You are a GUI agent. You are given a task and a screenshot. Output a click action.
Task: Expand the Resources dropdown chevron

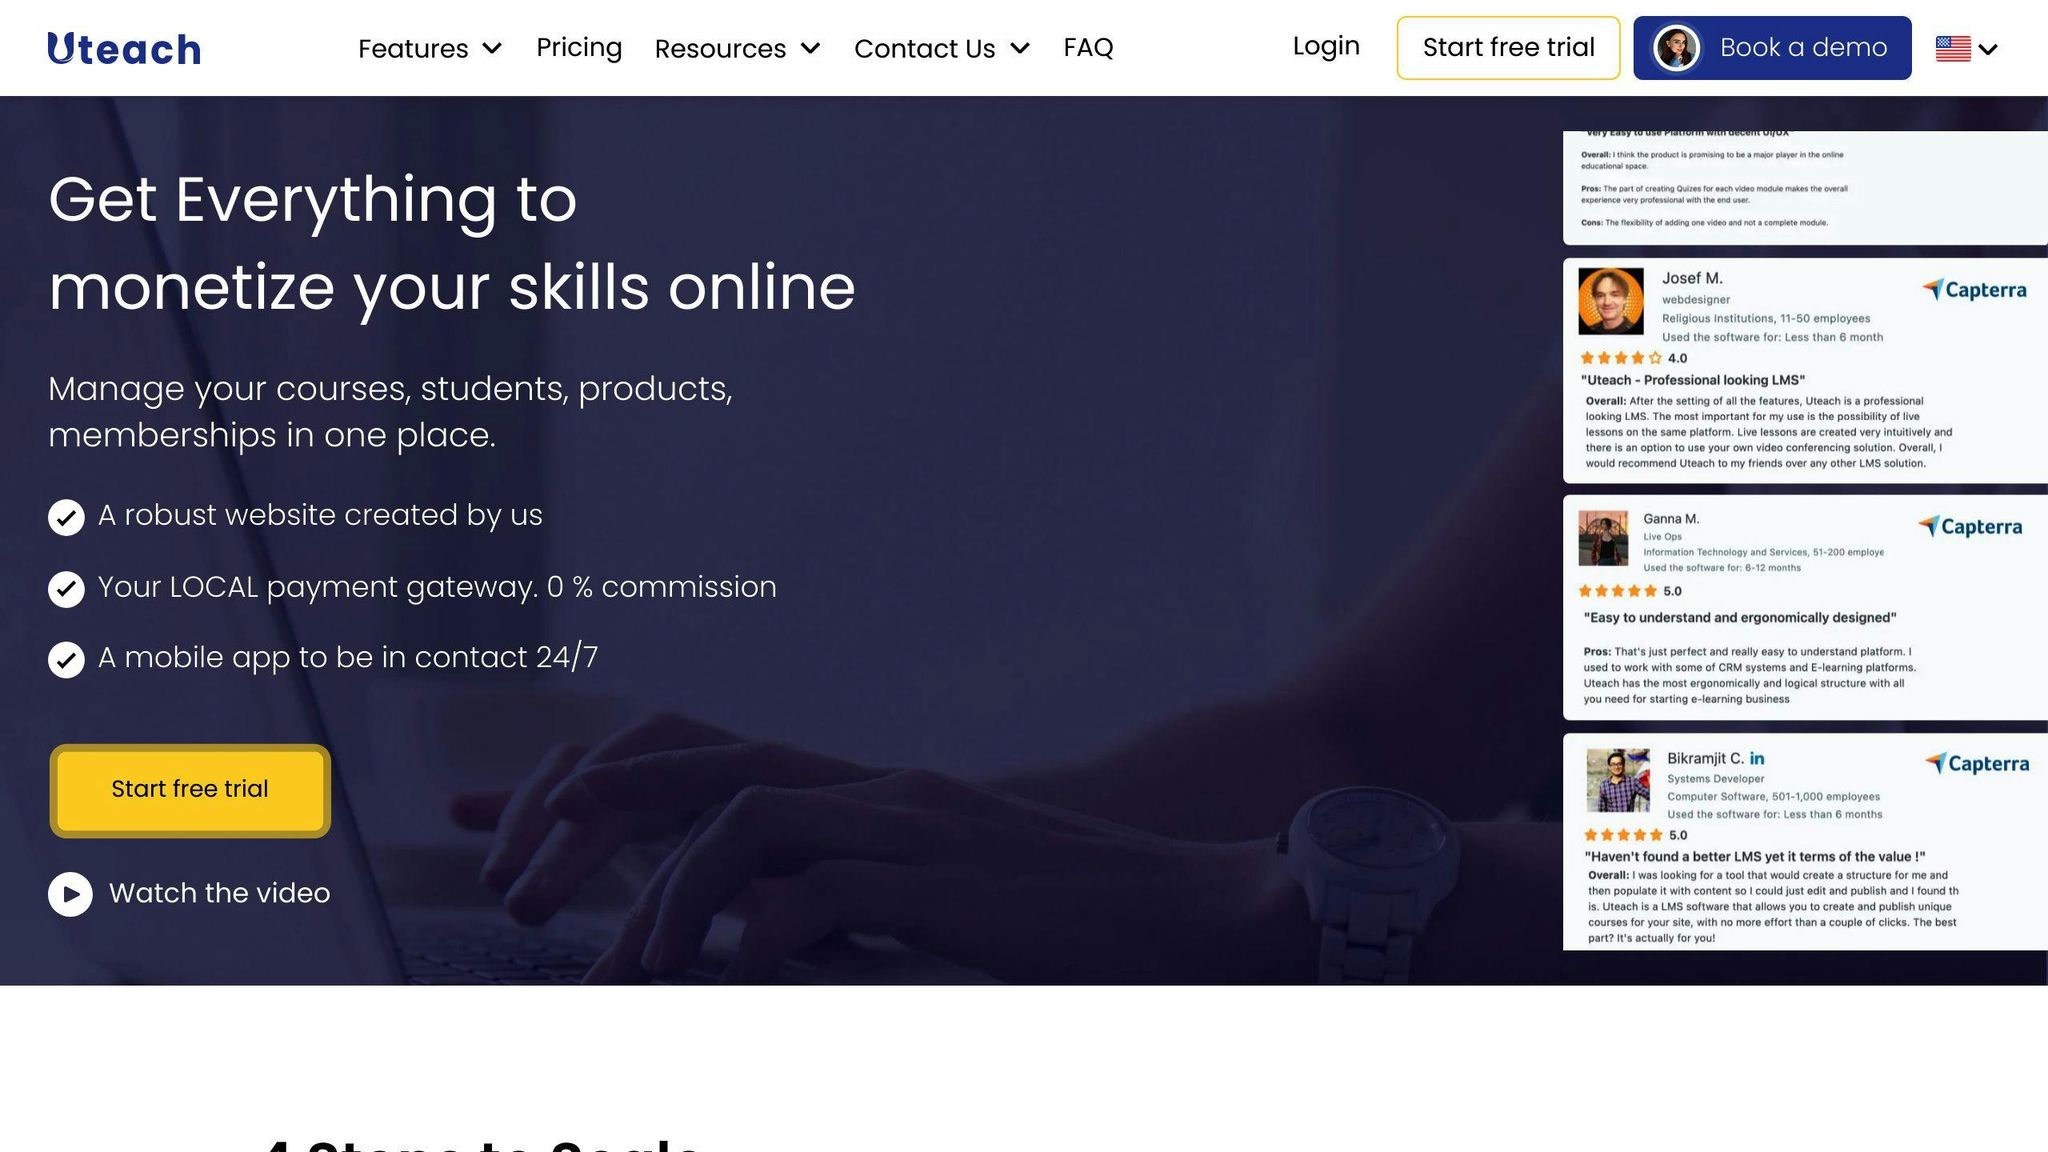pyautogui.click(x=811, y=48)
